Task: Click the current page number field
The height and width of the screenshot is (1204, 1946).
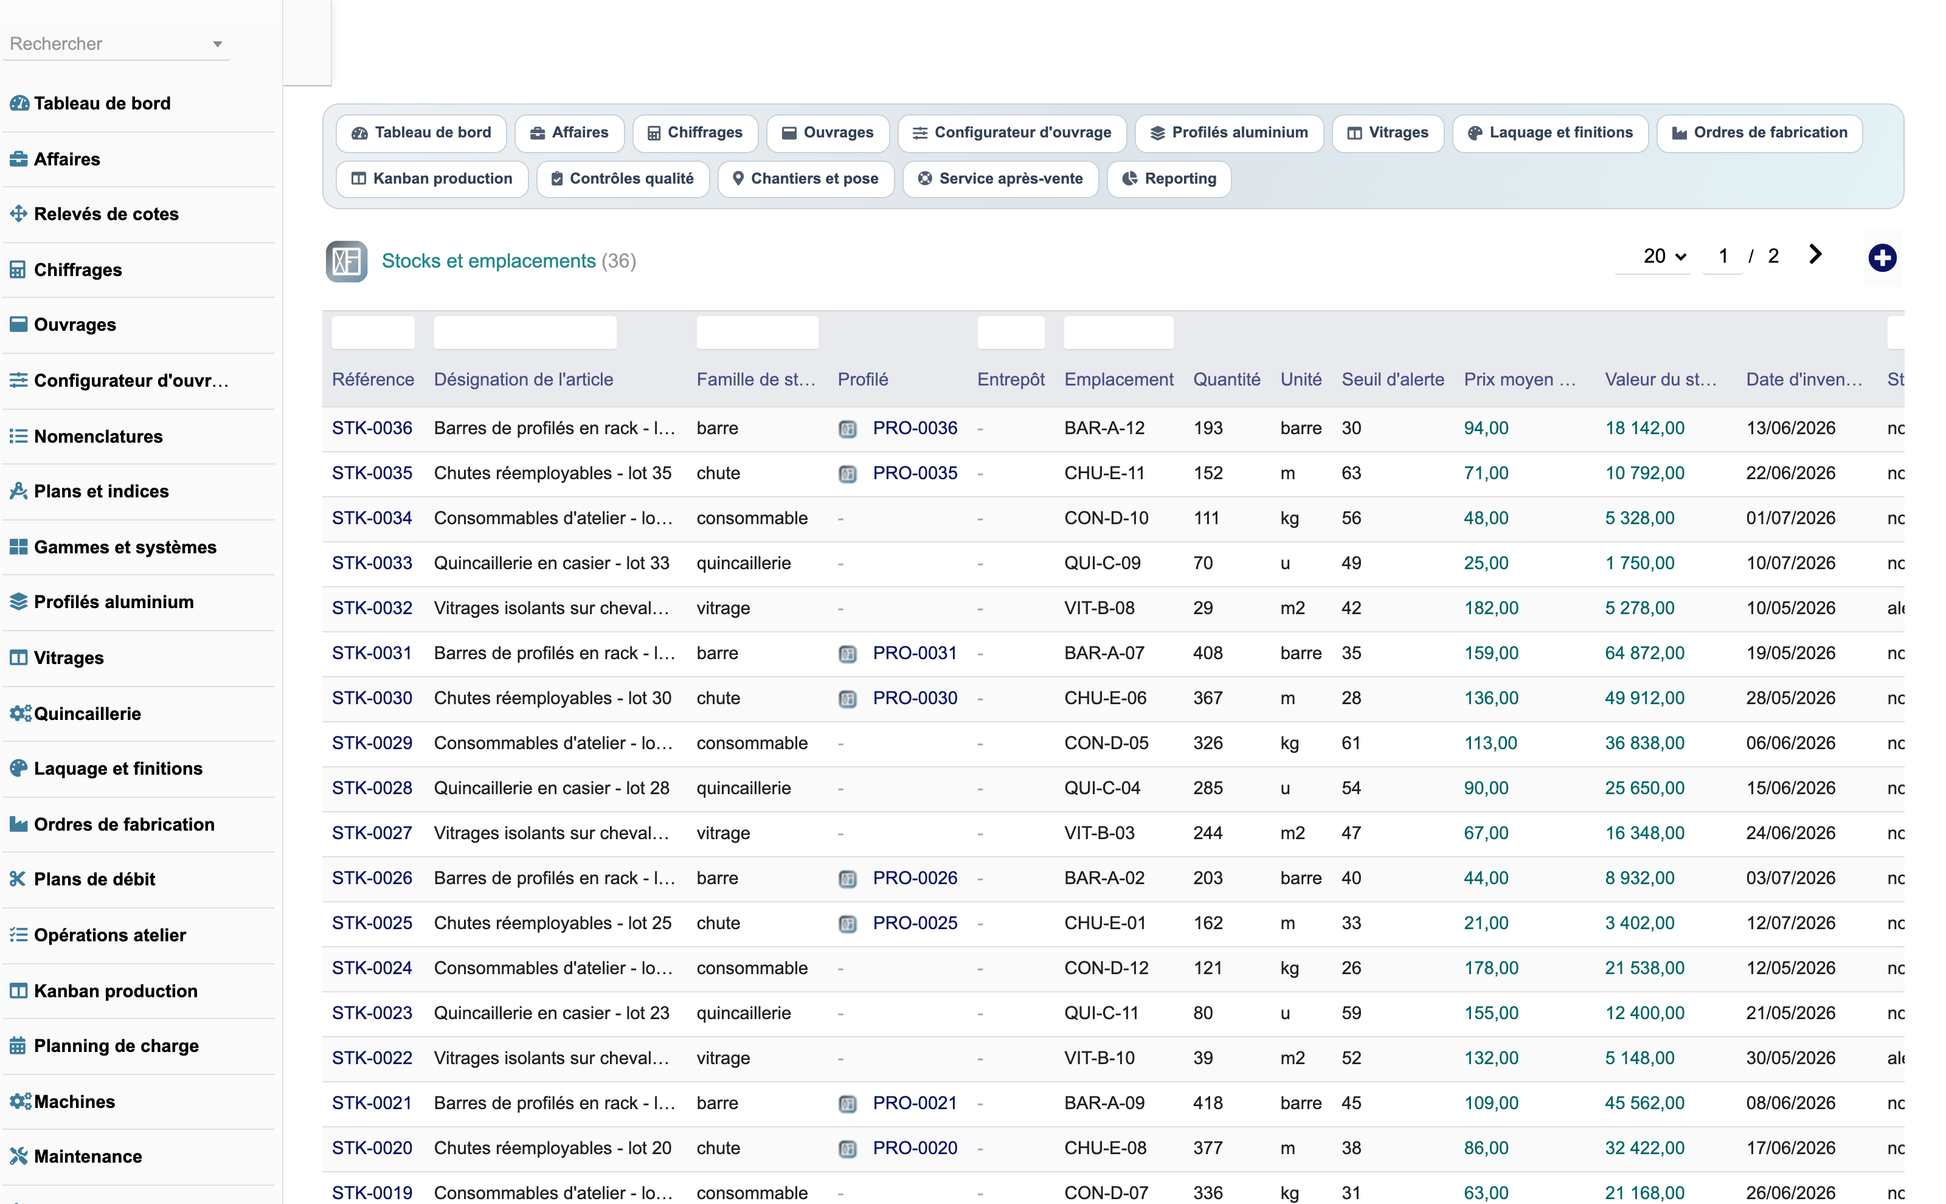Action: point(1723,256)
